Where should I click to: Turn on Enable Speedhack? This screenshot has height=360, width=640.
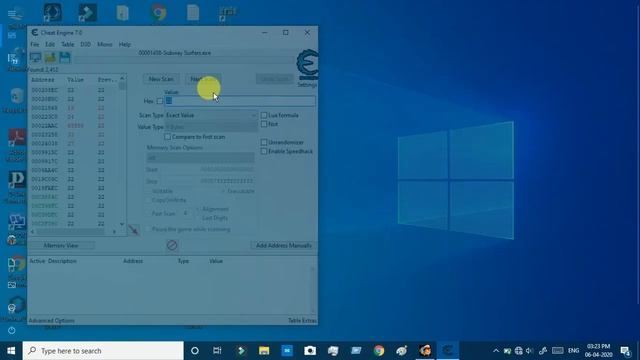(264, 151)
